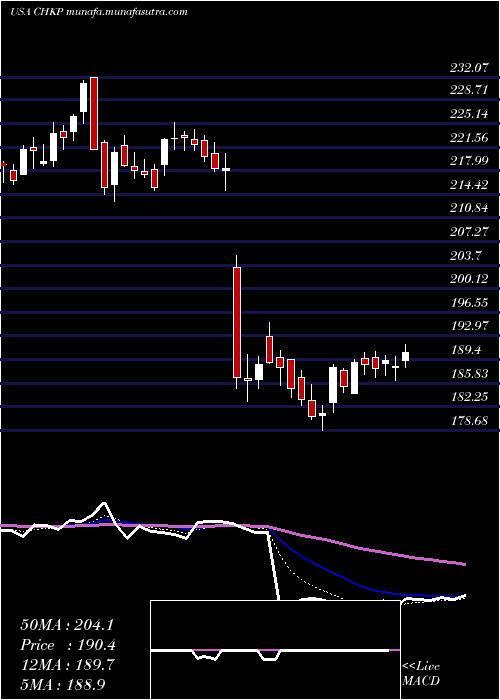Click the '<<Live MACD' label
Screen dimensions: 500x700
(421, 674)
